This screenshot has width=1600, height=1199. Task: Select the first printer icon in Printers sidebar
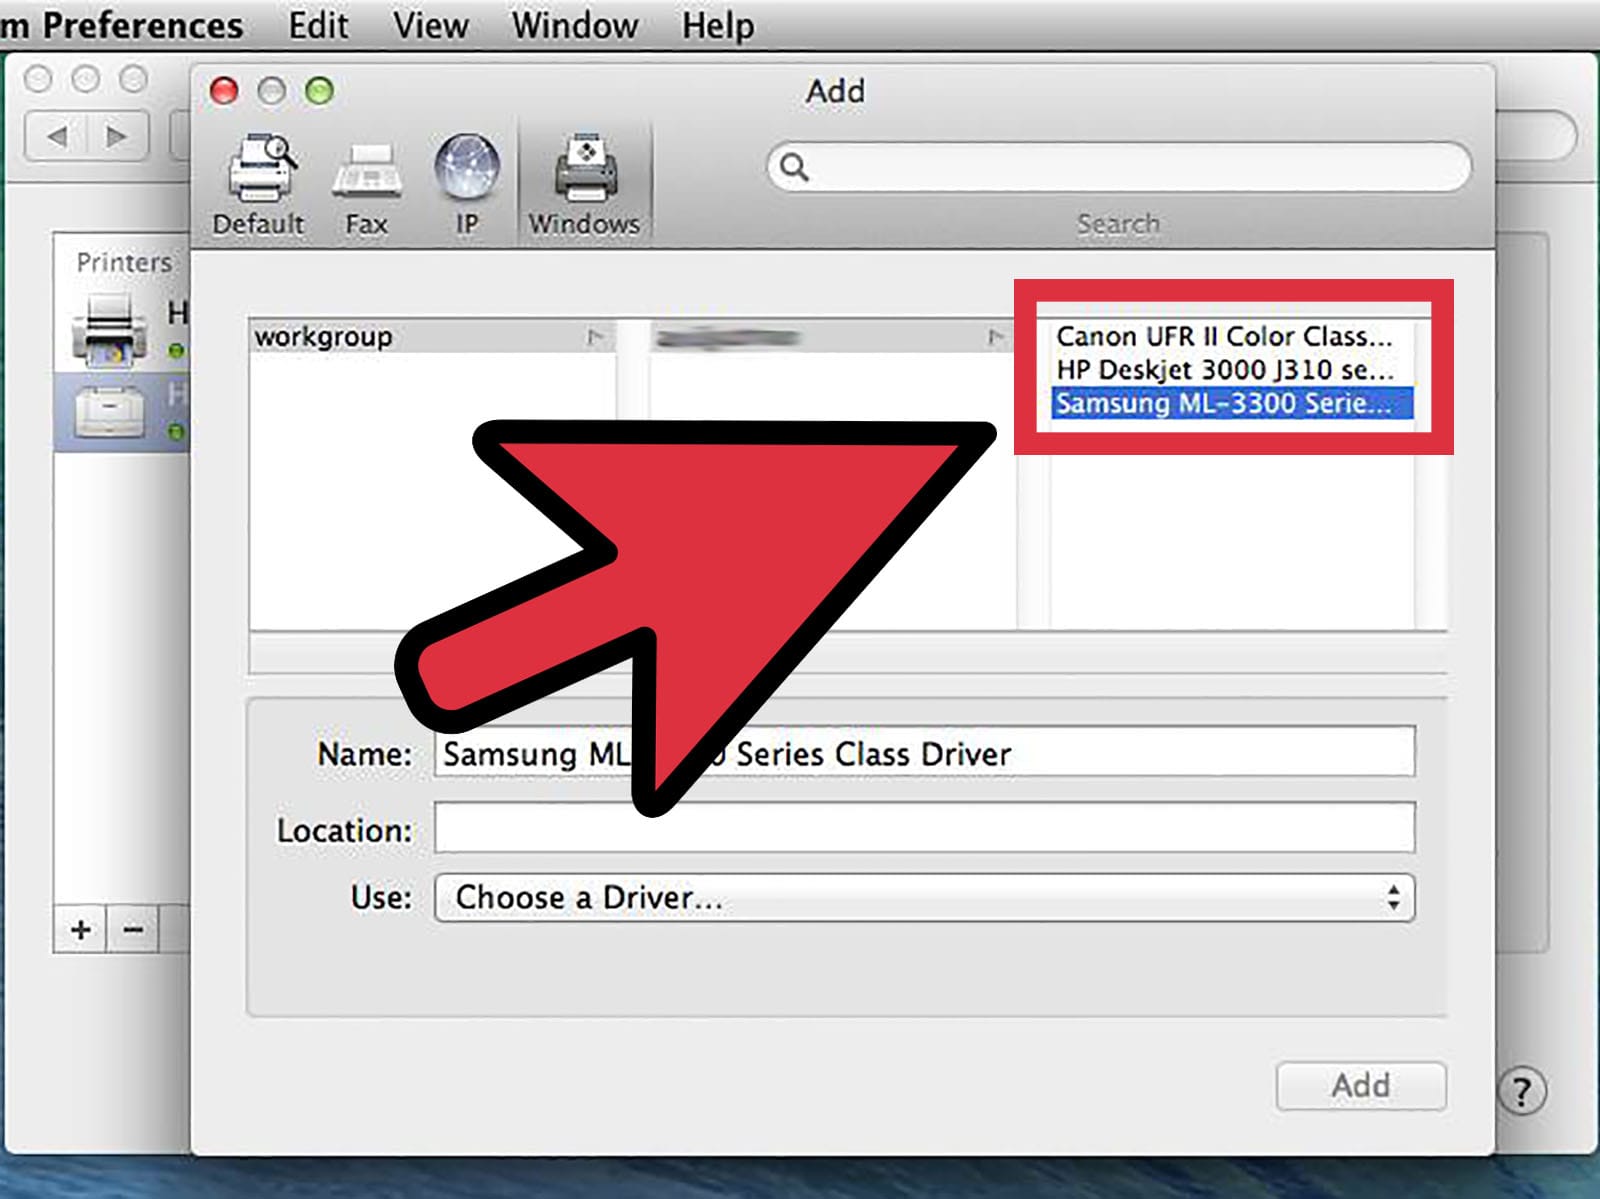coord(109,331)
